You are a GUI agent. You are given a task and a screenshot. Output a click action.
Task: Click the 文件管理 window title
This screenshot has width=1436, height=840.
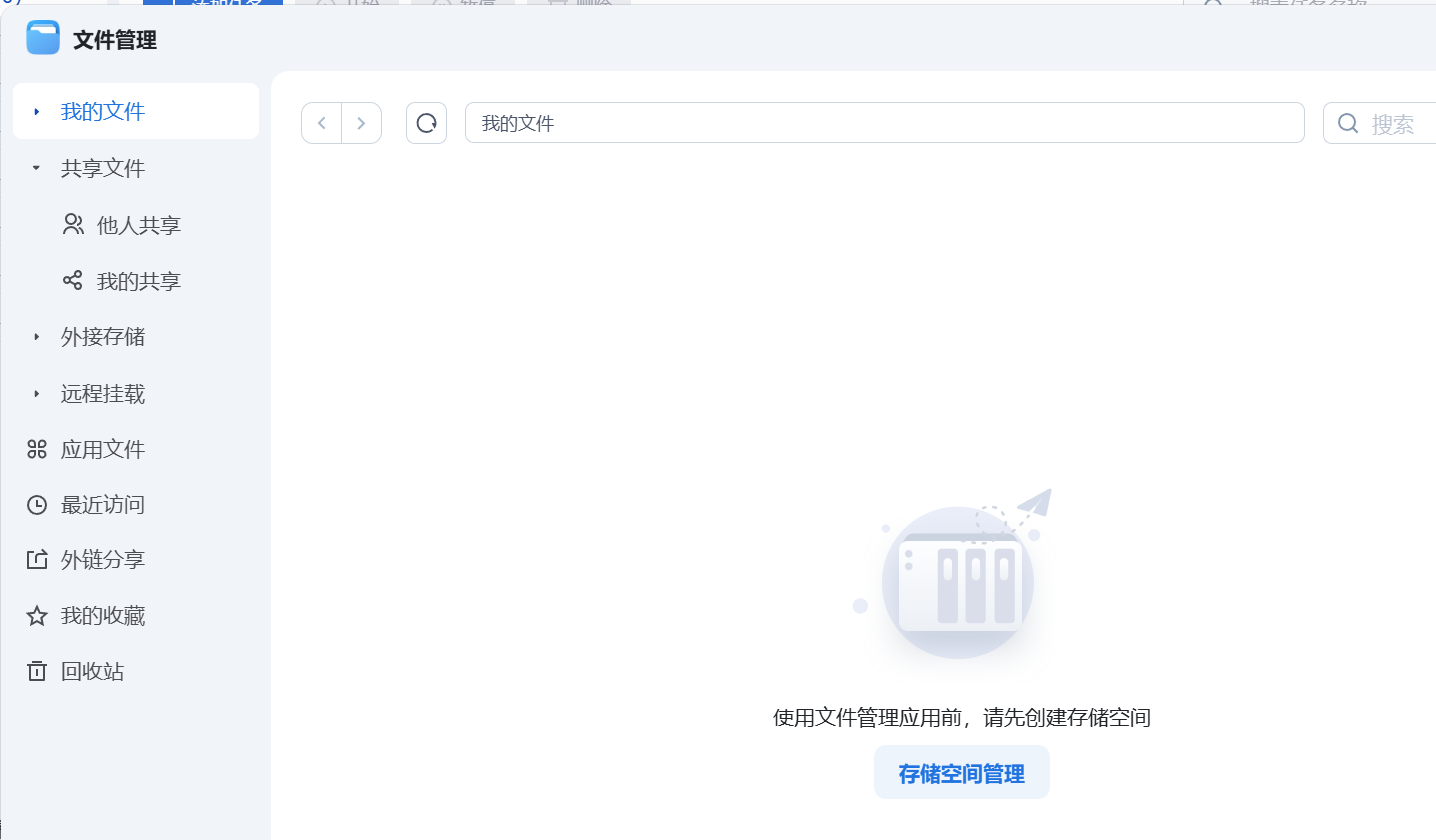coord(115,40)
